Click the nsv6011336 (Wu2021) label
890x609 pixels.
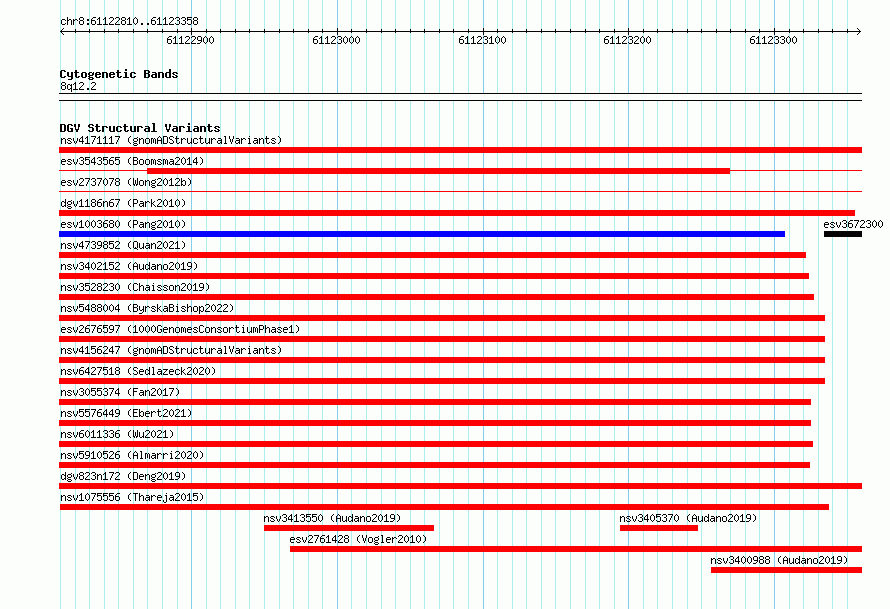117,434
